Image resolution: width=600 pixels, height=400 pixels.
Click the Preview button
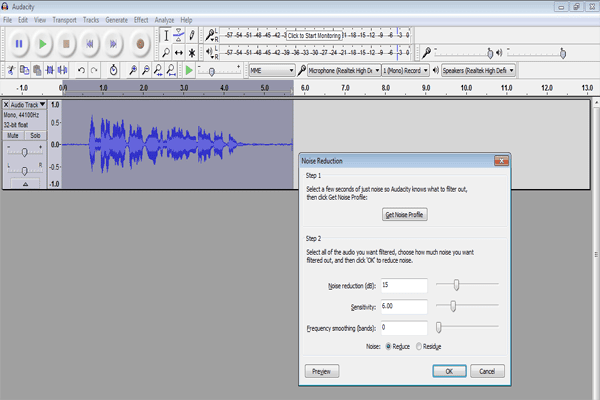[x=322, y=371]
